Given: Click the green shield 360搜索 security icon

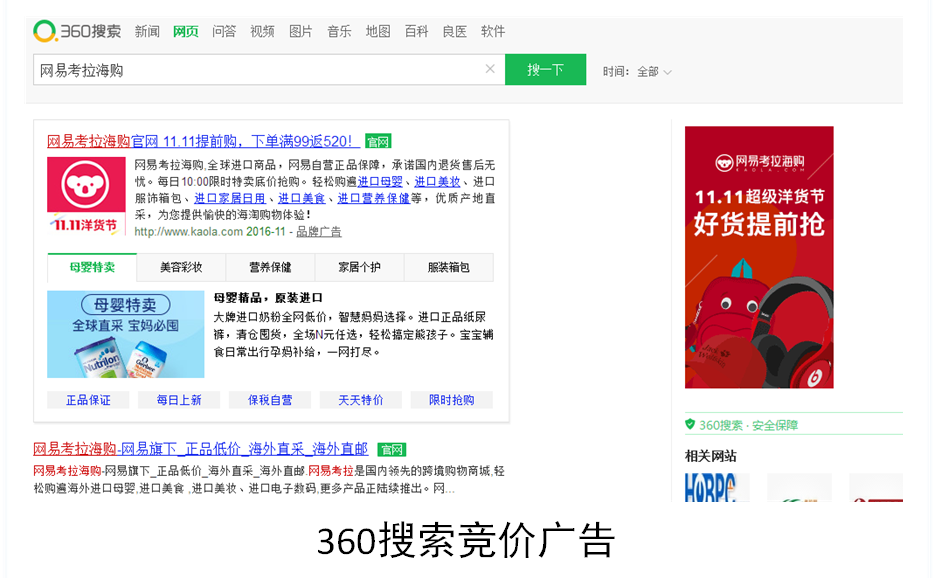Looking at the screenshot, I should click(690, 424).
